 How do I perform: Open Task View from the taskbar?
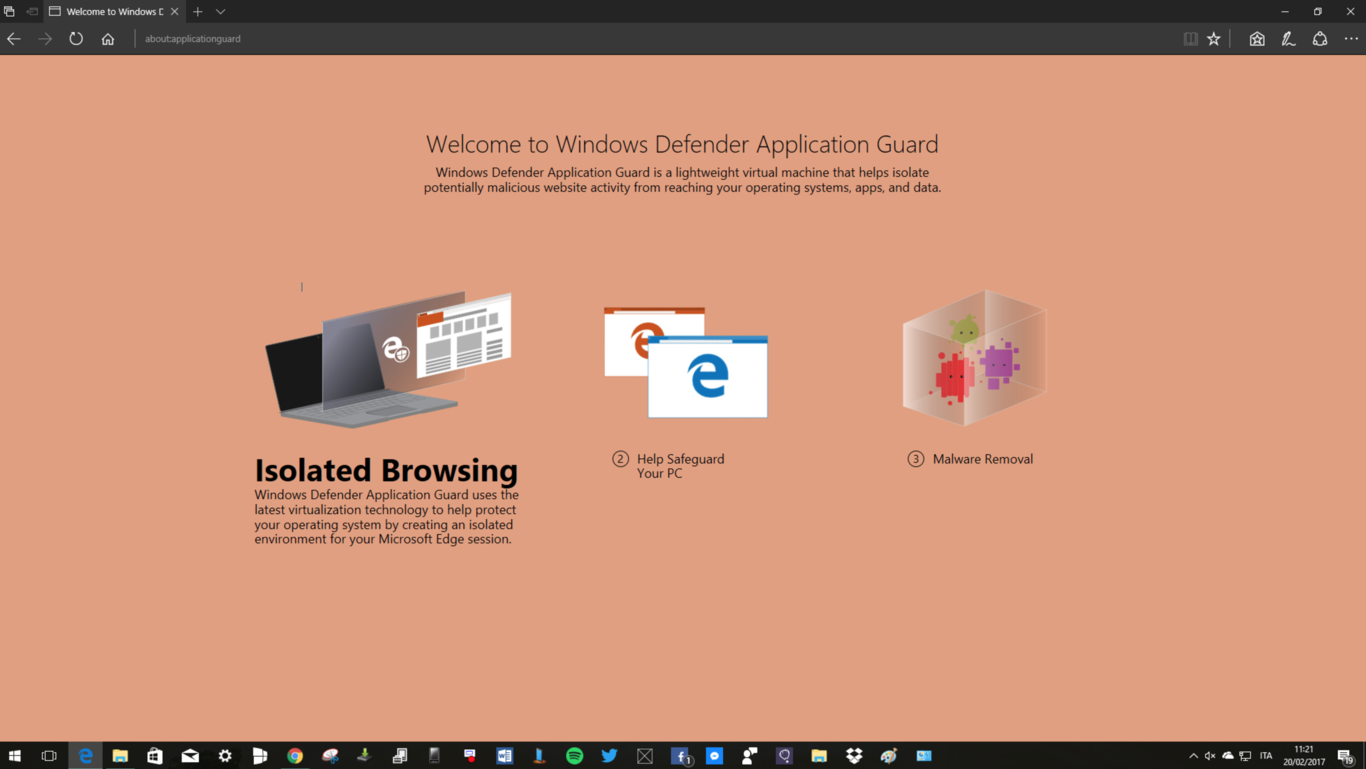coord(49,756)
